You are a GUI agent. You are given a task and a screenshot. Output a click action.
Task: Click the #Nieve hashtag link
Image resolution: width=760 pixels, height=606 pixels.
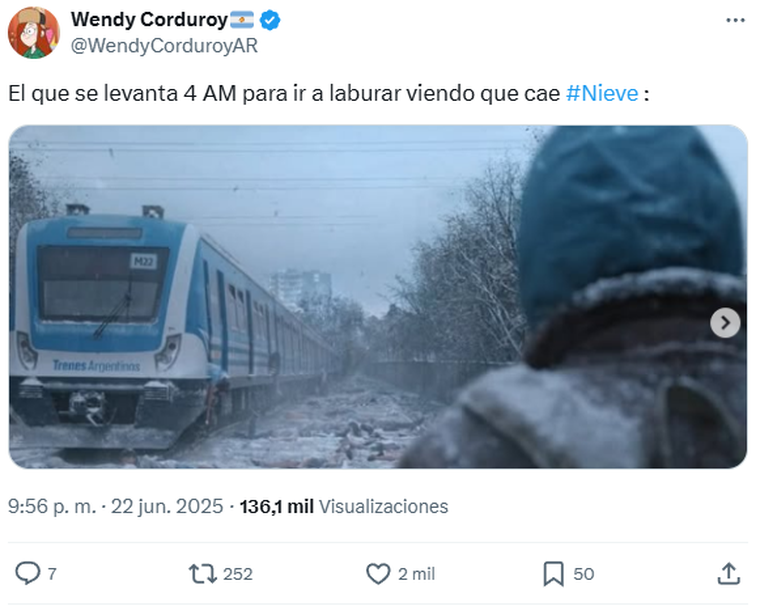coord(602,93)
